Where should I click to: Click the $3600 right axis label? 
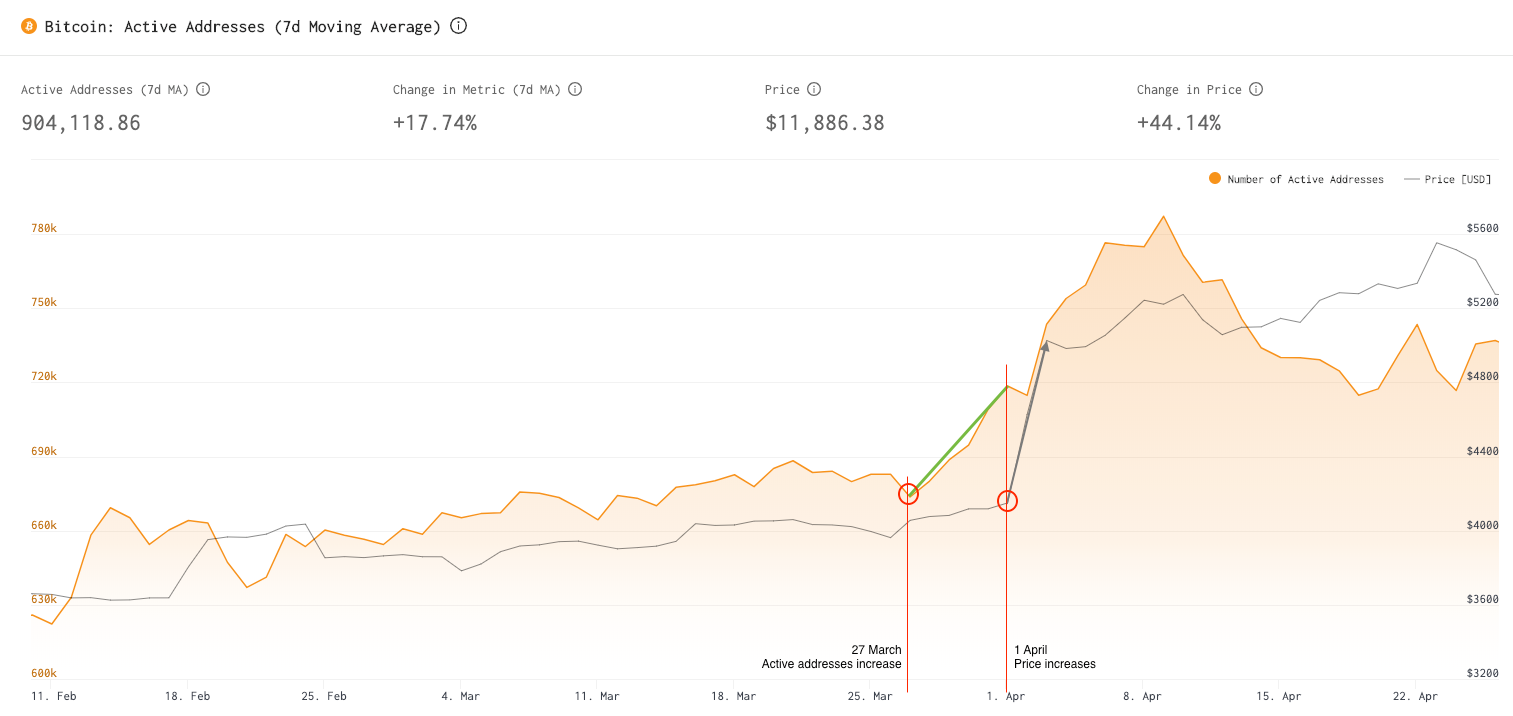coord(1483,600)
